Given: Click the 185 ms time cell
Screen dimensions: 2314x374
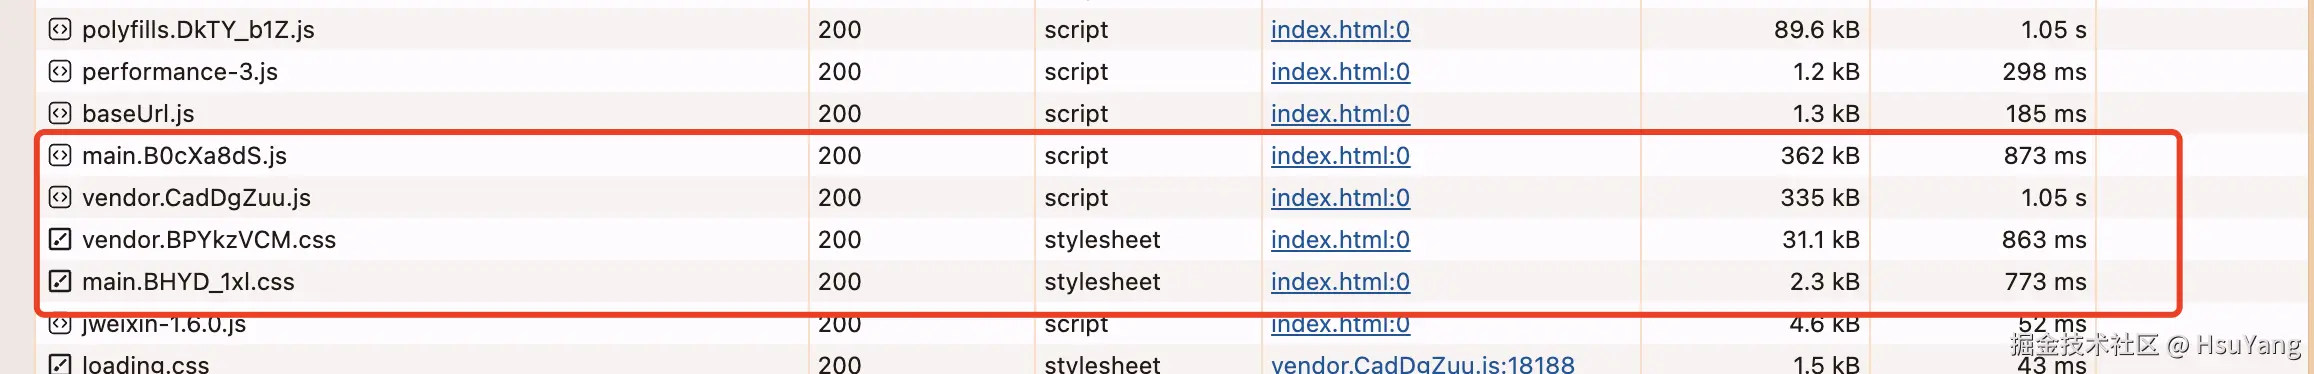Looking at the screenshot, I should coord(2046,114).
